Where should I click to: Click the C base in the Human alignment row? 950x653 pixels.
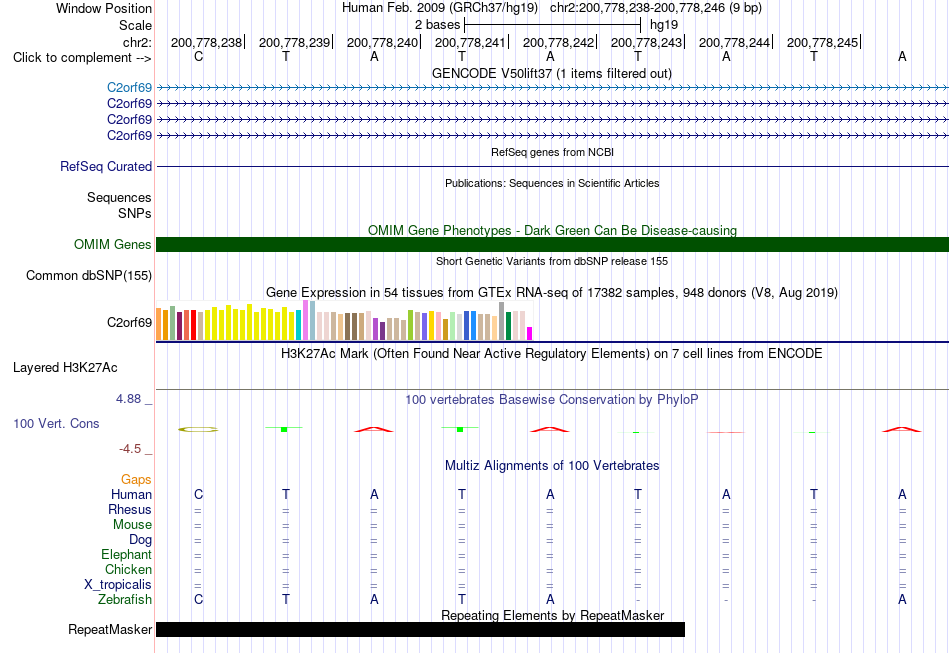click(x=198, y=494)
